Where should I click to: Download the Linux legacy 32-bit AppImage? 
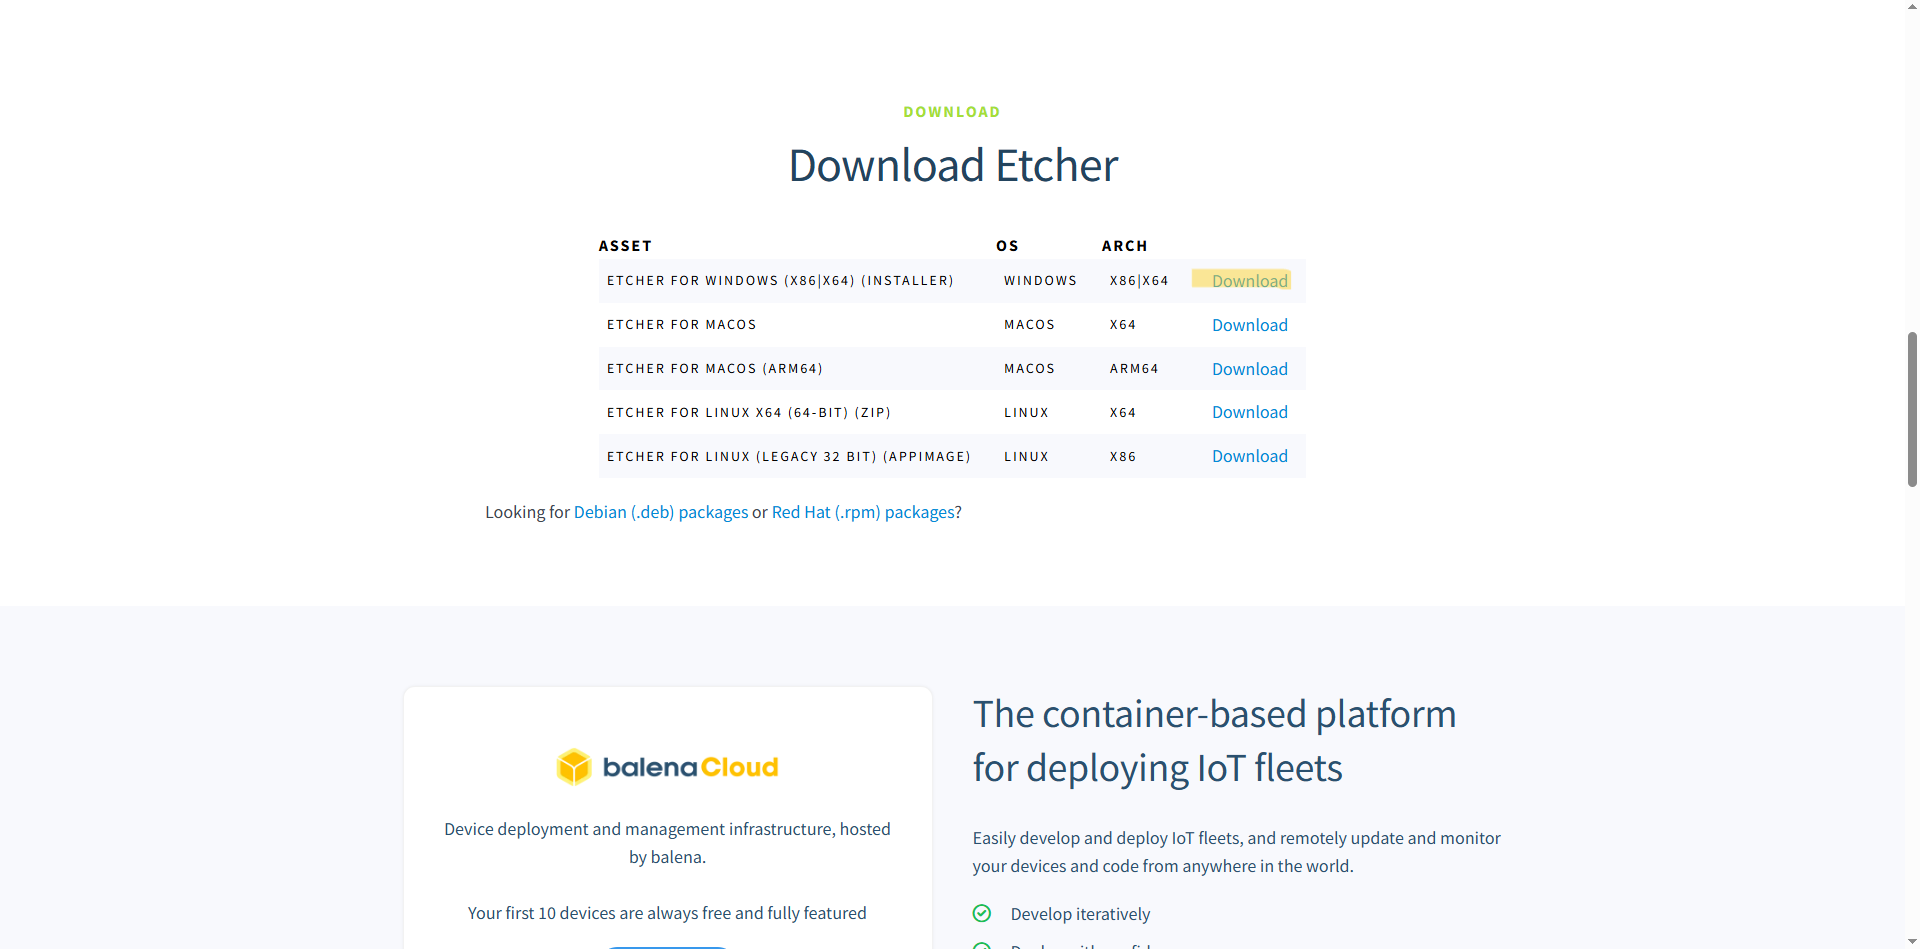coord(1249,456)
